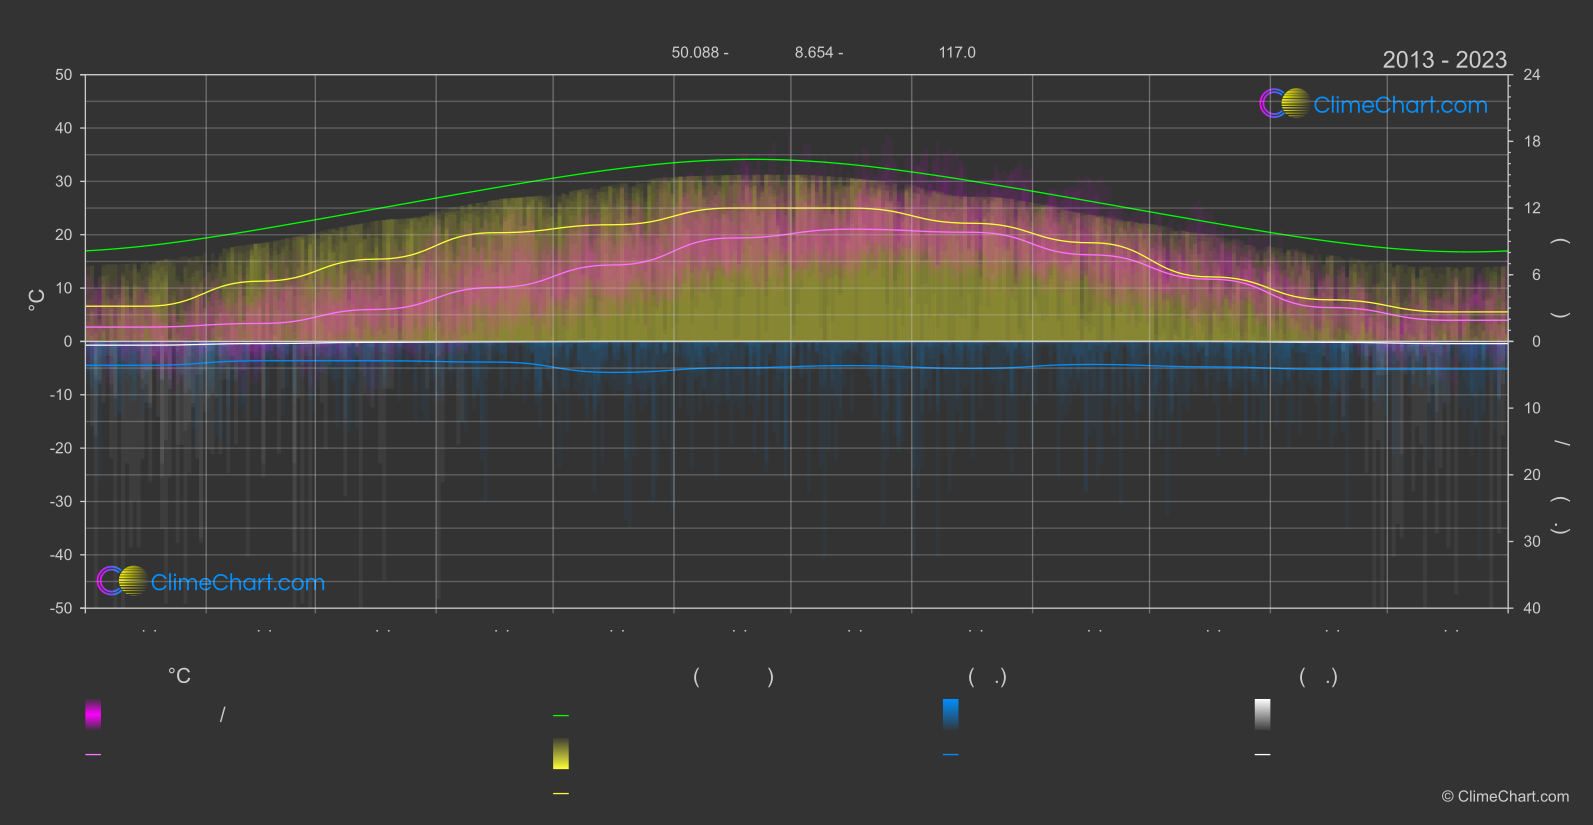The height and width of the screenshot is (825, 1593).
Task: Select the magenta line legend marker
Action: tap(93, 755)
